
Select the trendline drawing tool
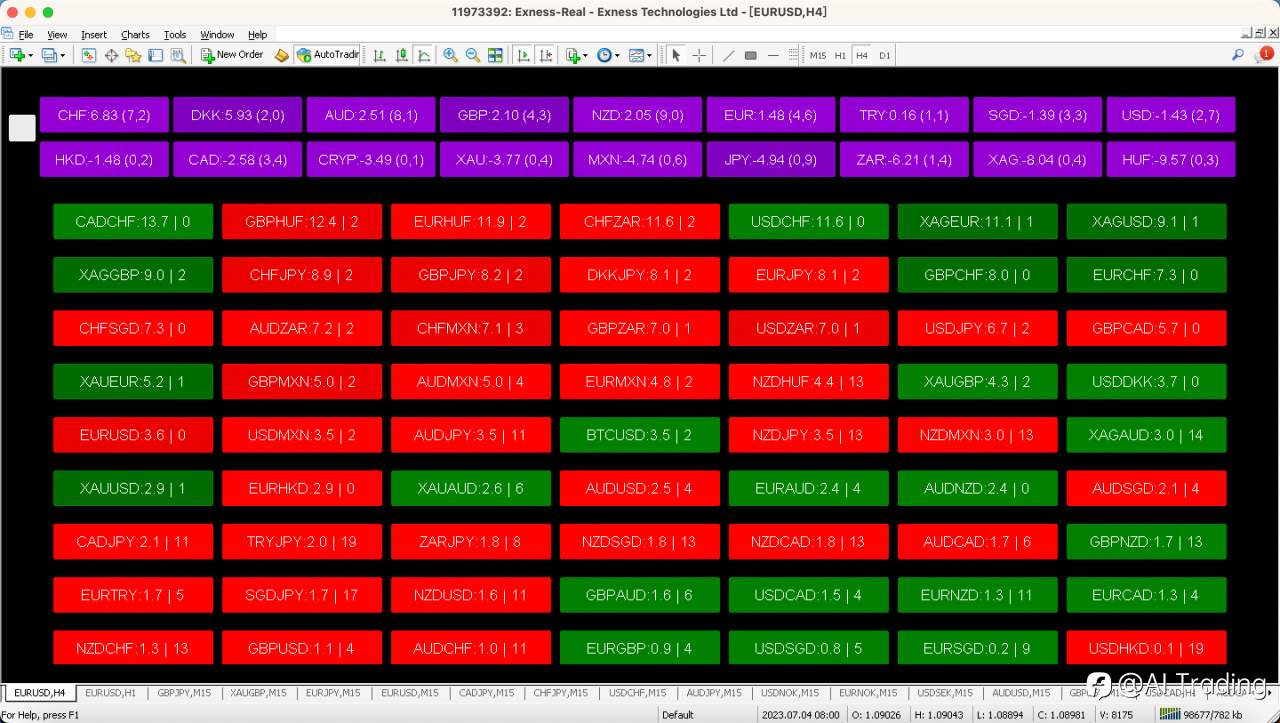[728, 55]
